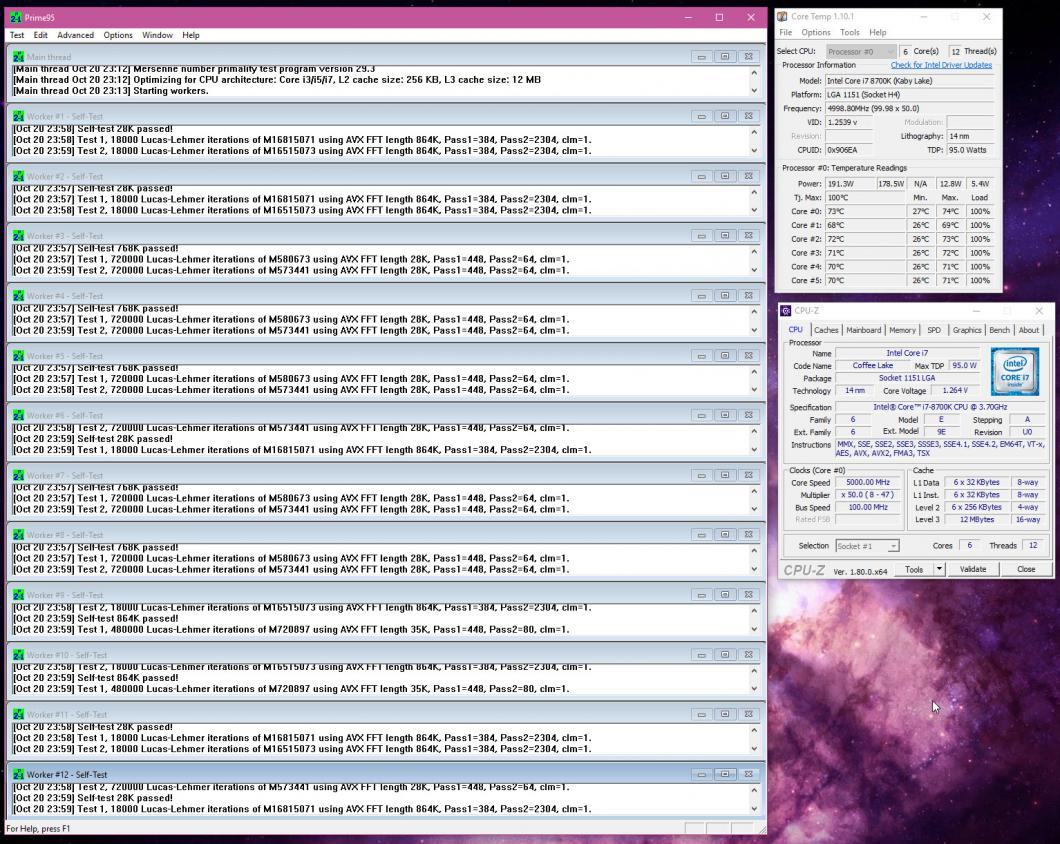Click the Core #0 temperature 73°C reading

865,212
